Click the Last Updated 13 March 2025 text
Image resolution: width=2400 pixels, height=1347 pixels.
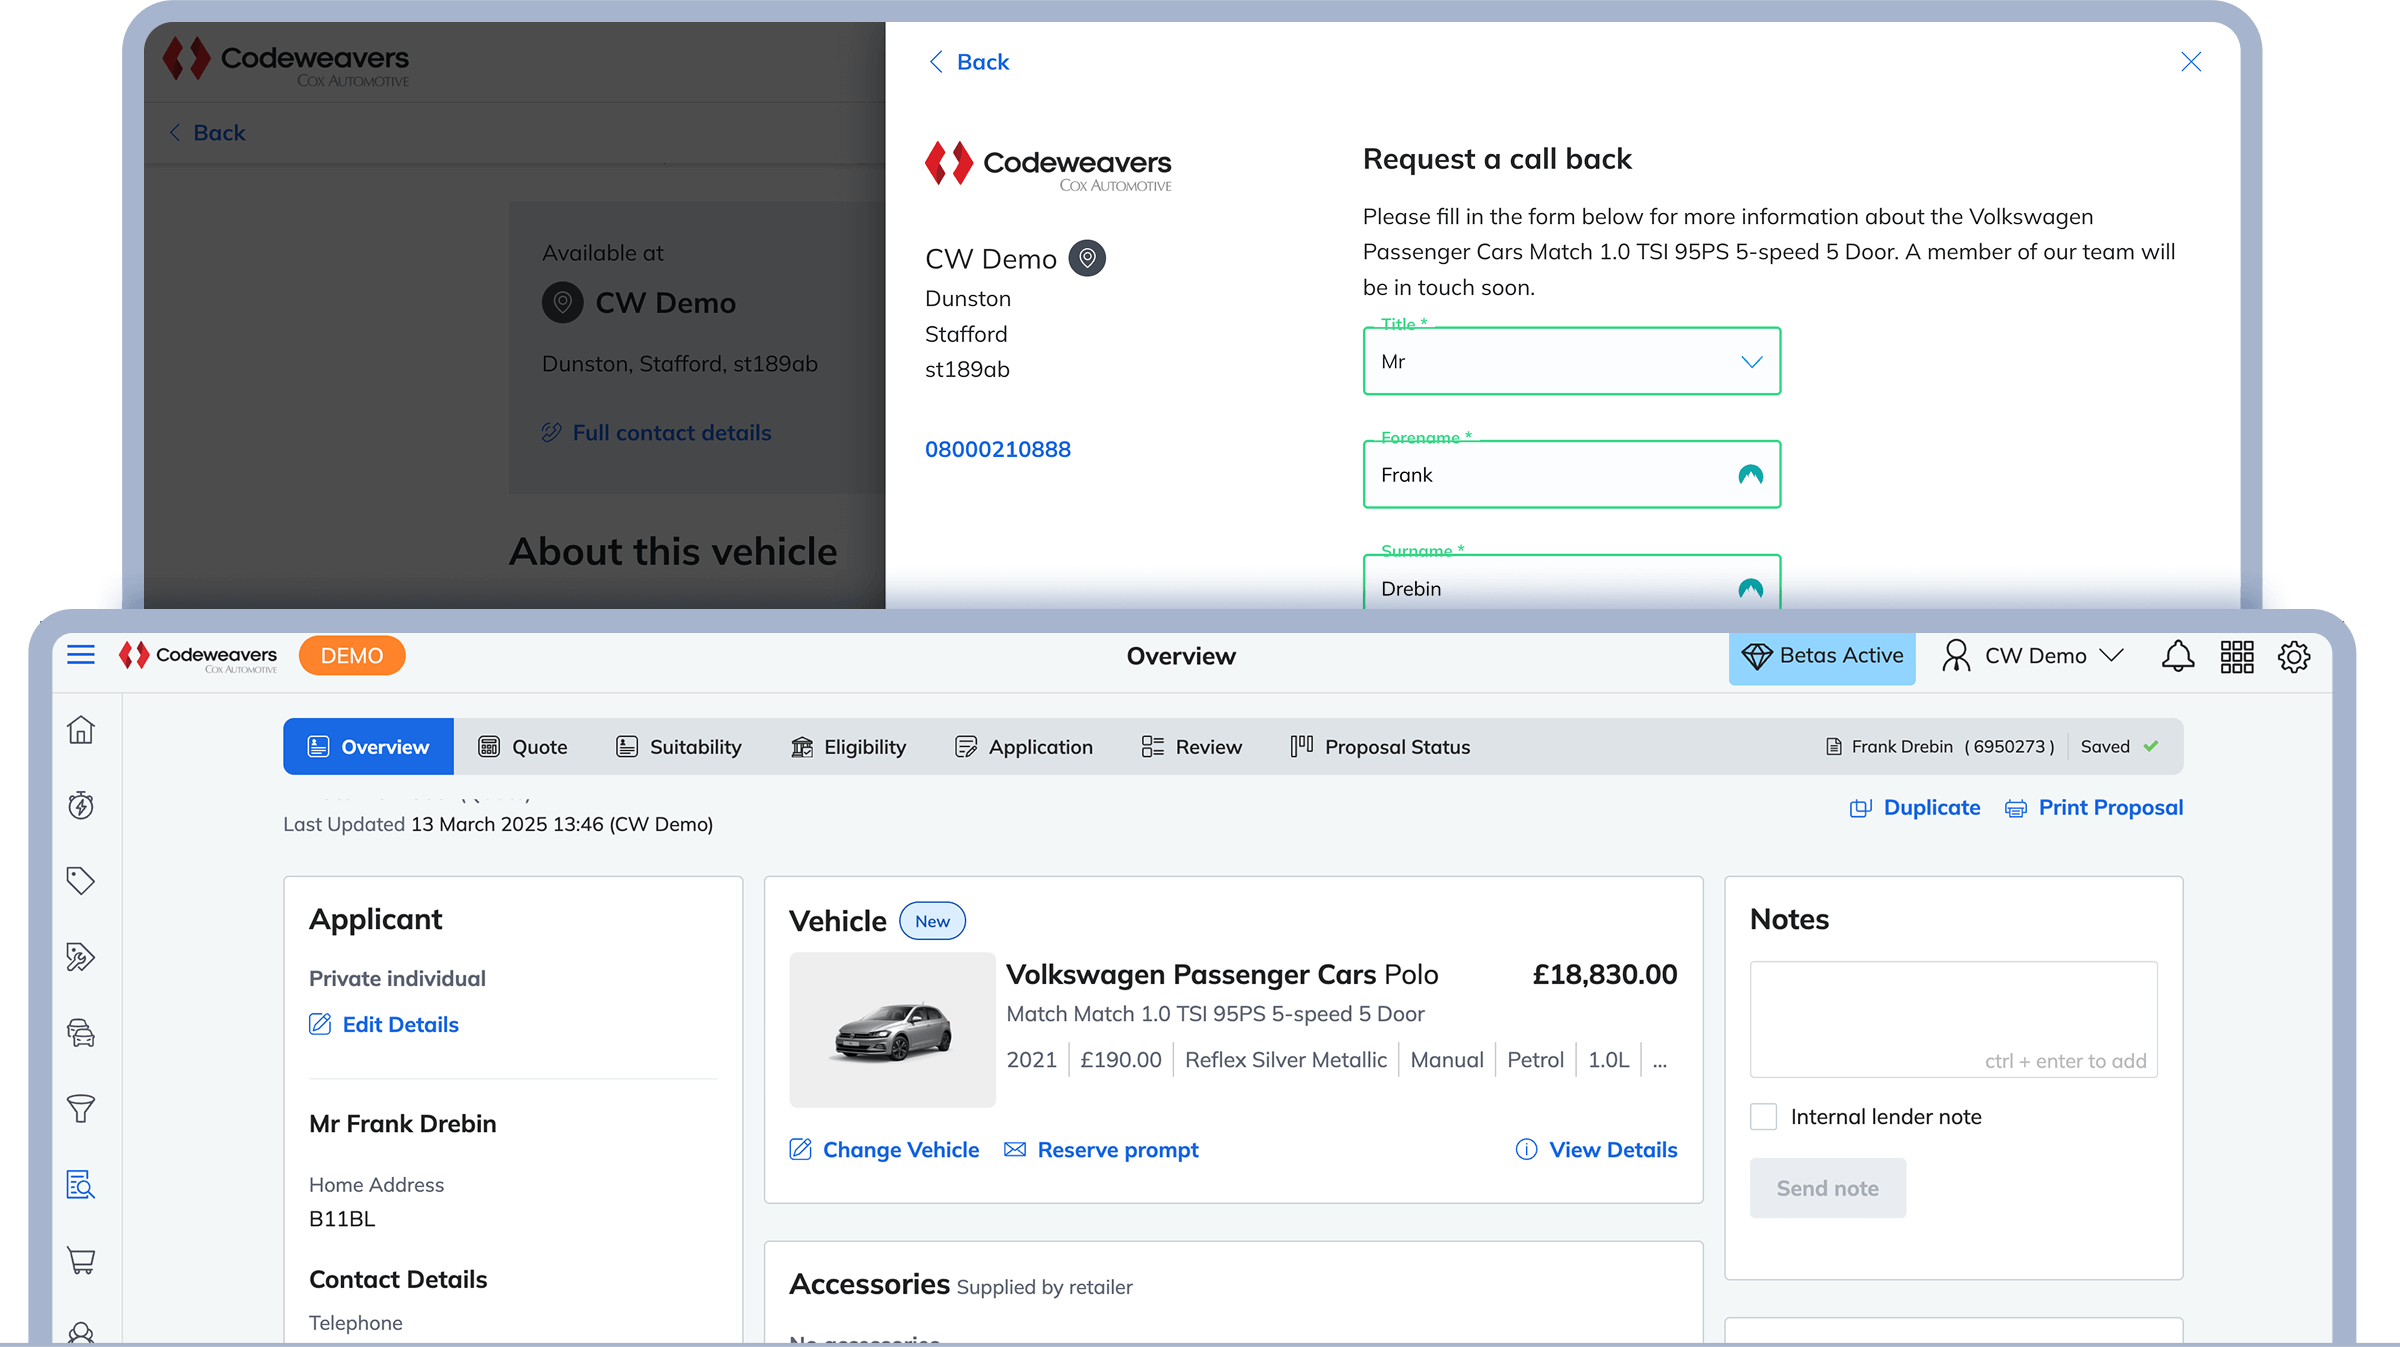(498, 824)
